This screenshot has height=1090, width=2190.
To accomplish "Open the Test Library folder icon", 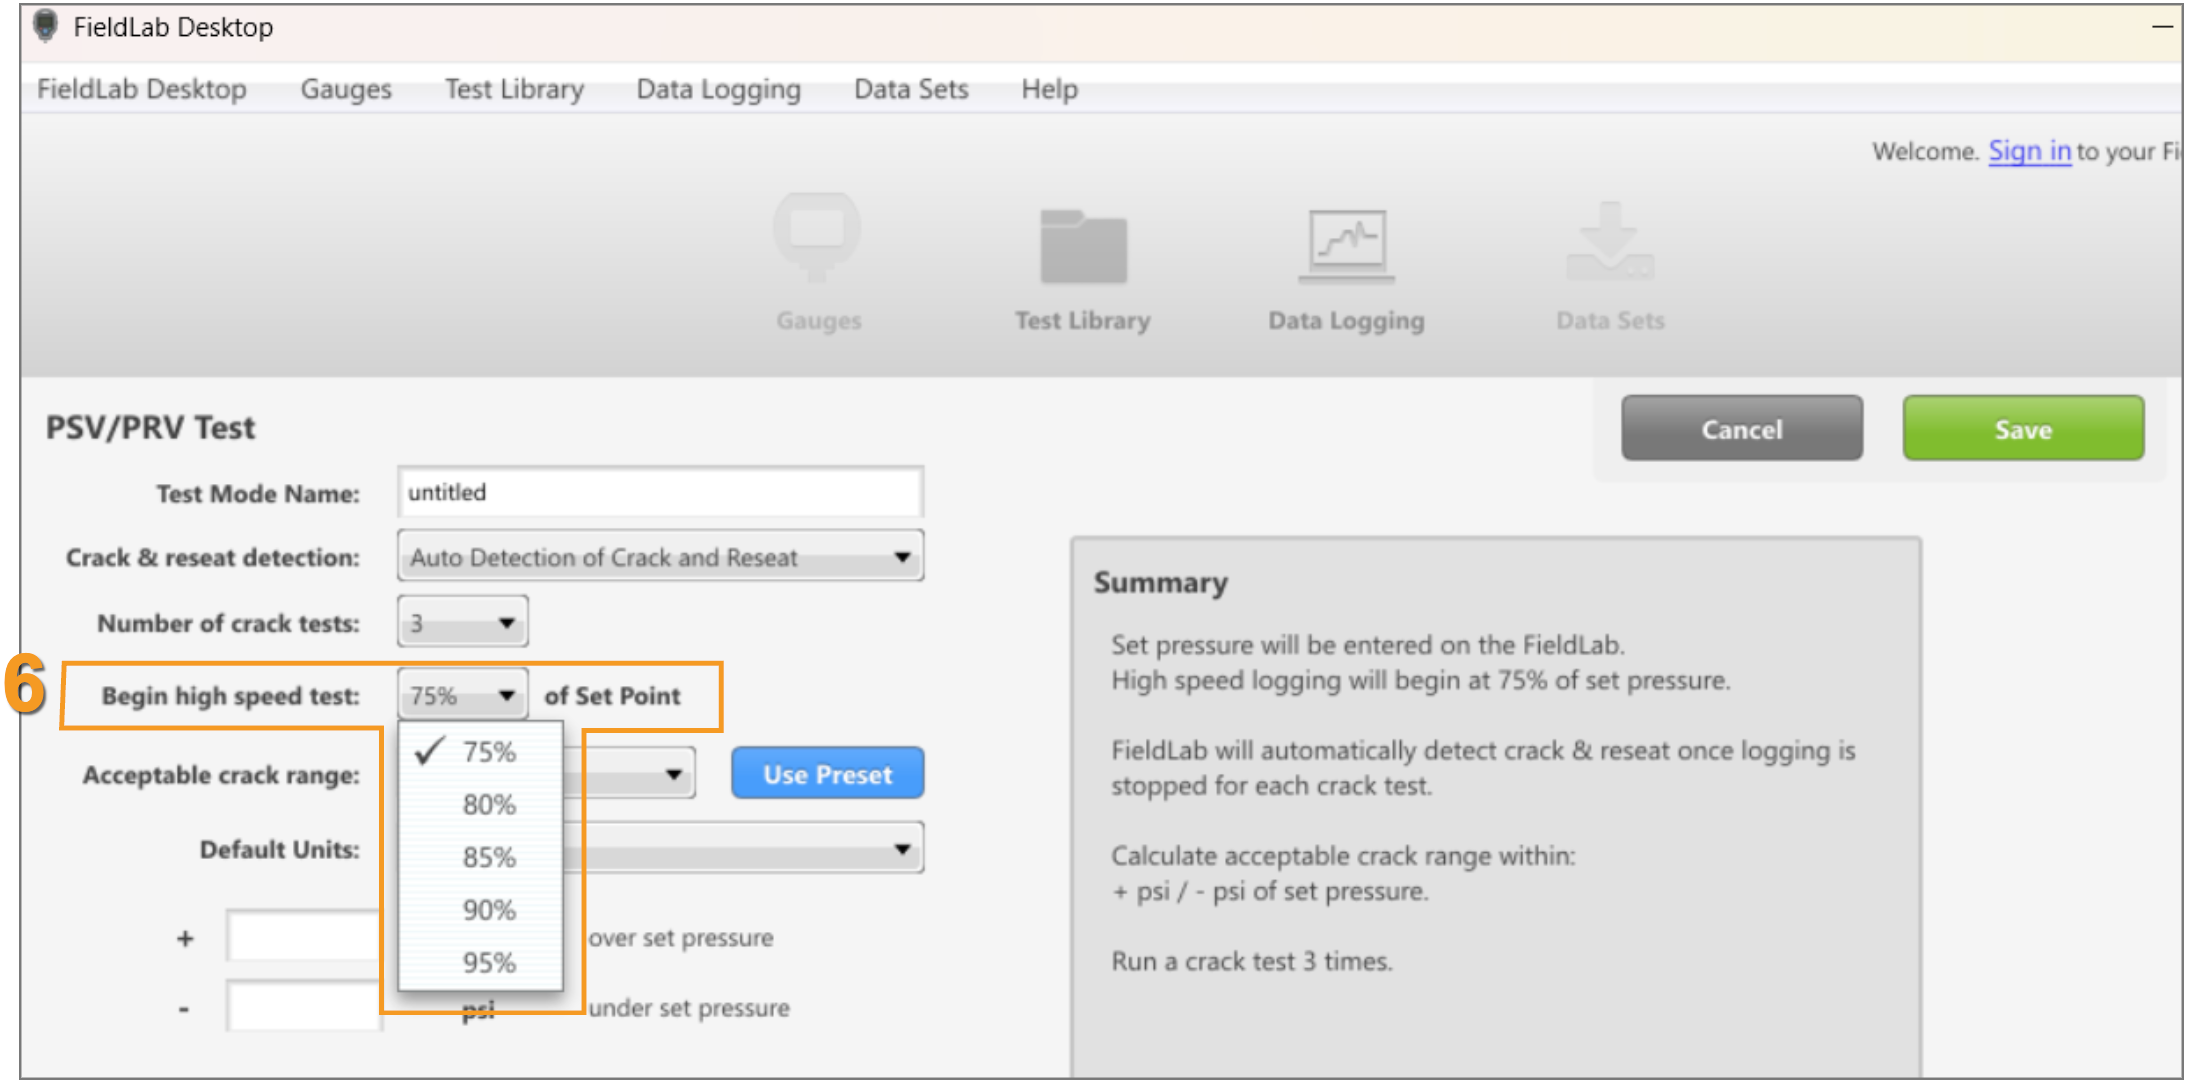I will 1083,247.
